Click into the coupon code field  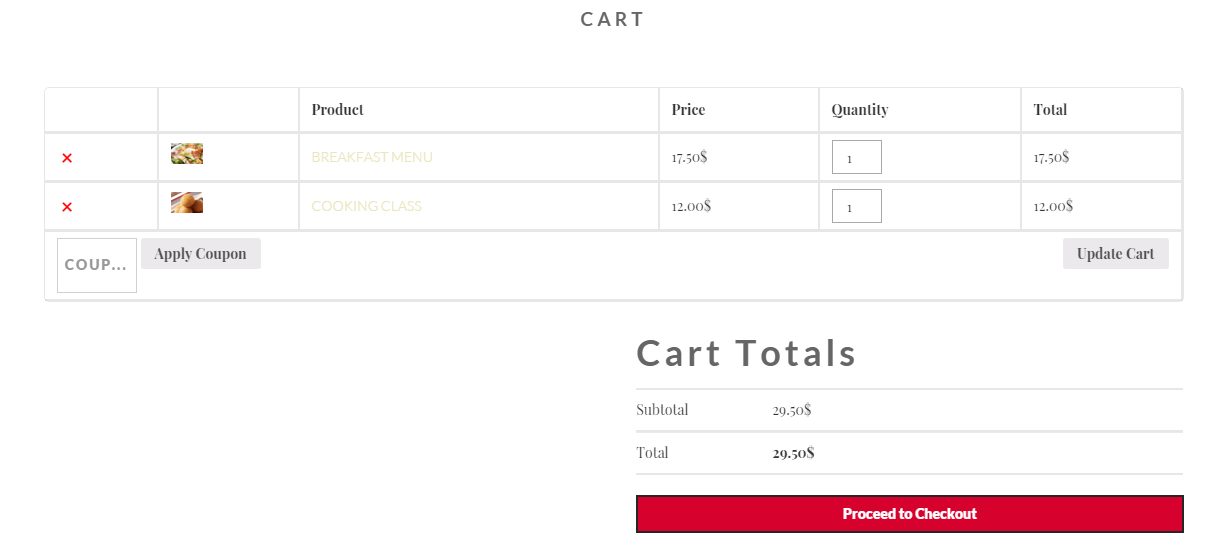(96, 265)
